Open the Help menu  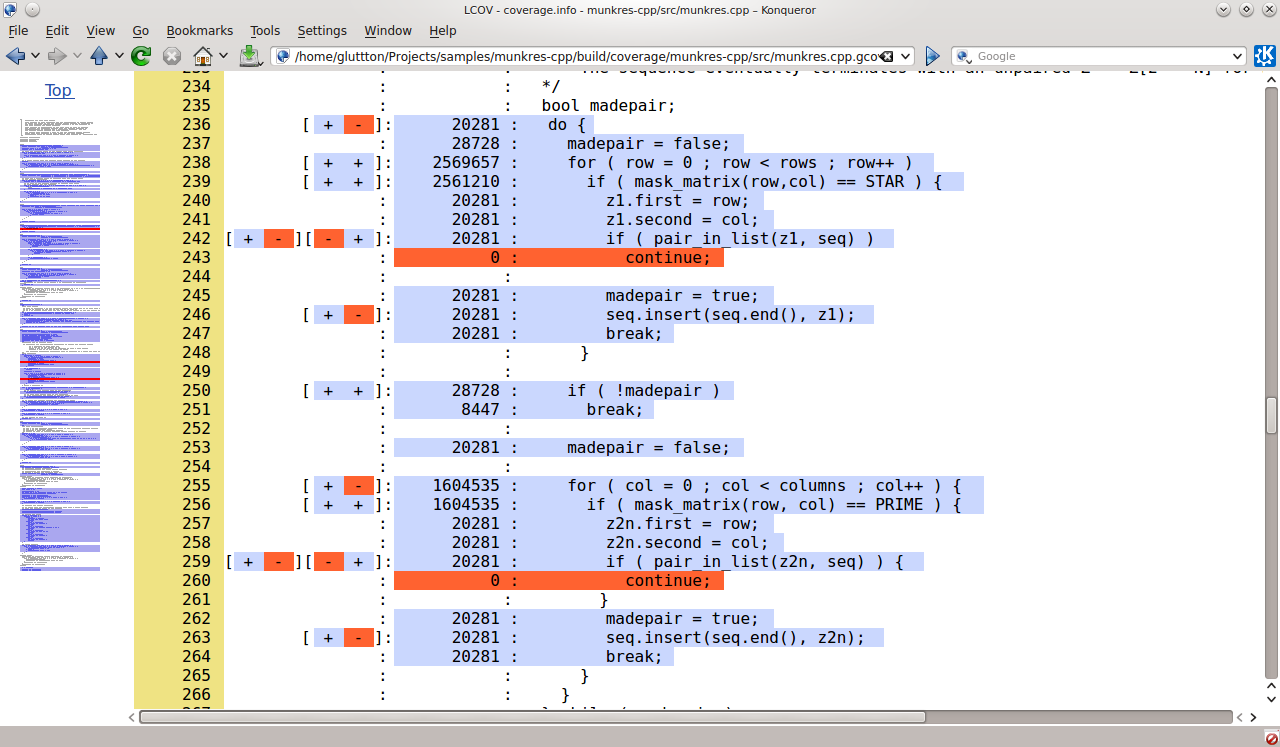[x=442, y=31]
